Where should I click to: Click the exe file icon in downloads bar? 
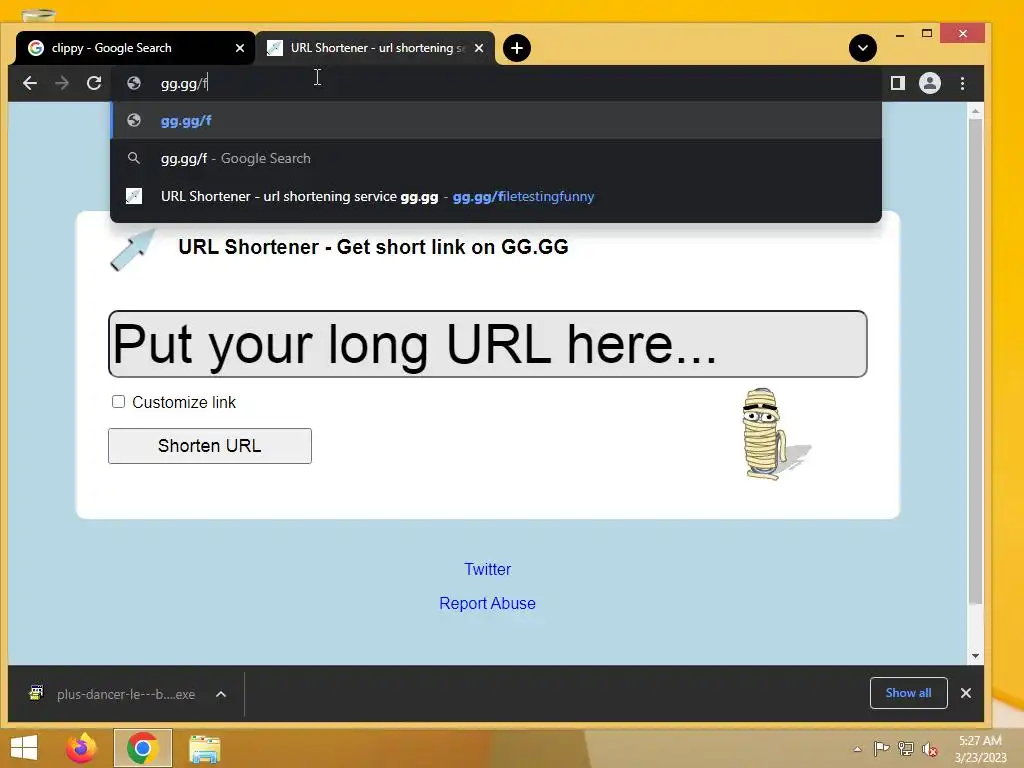pos(37,693)
